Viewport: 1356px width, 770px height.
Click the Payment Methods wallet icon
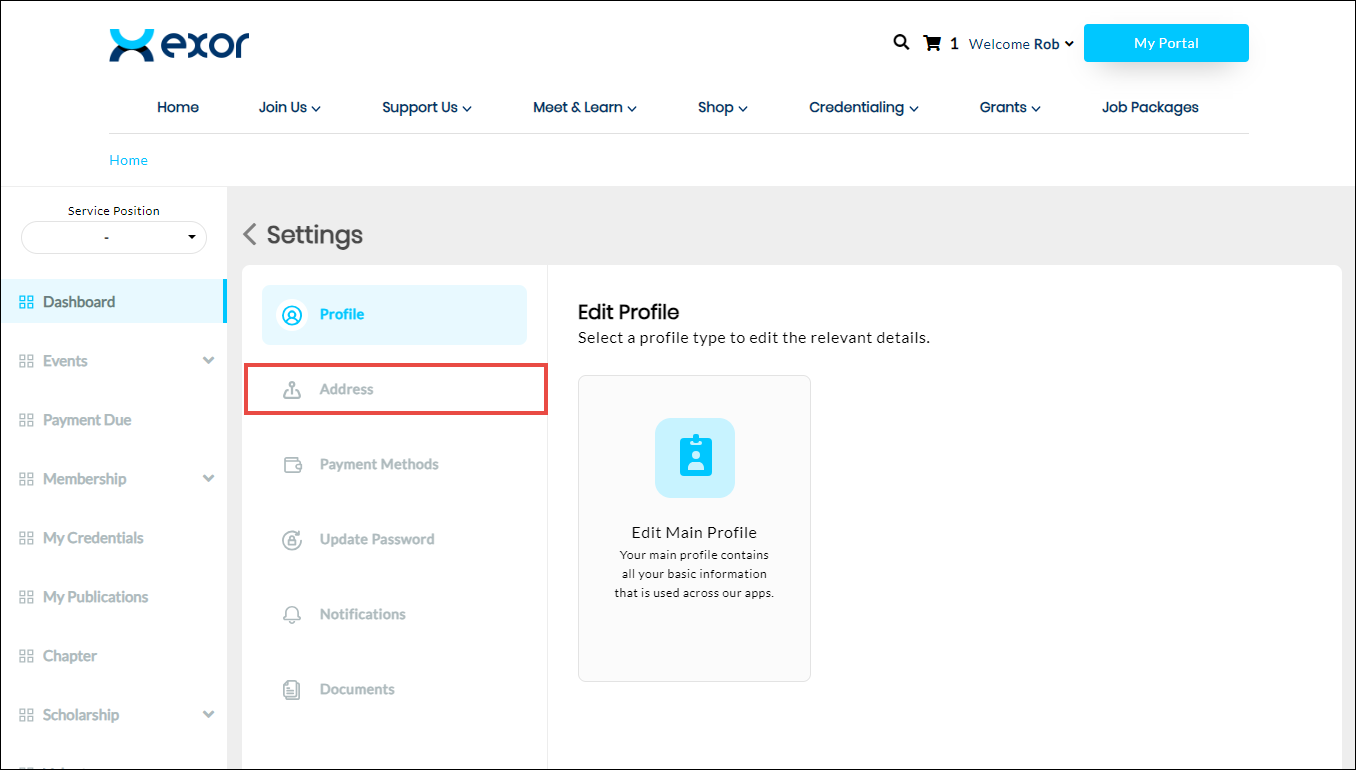tap(292, 465)
